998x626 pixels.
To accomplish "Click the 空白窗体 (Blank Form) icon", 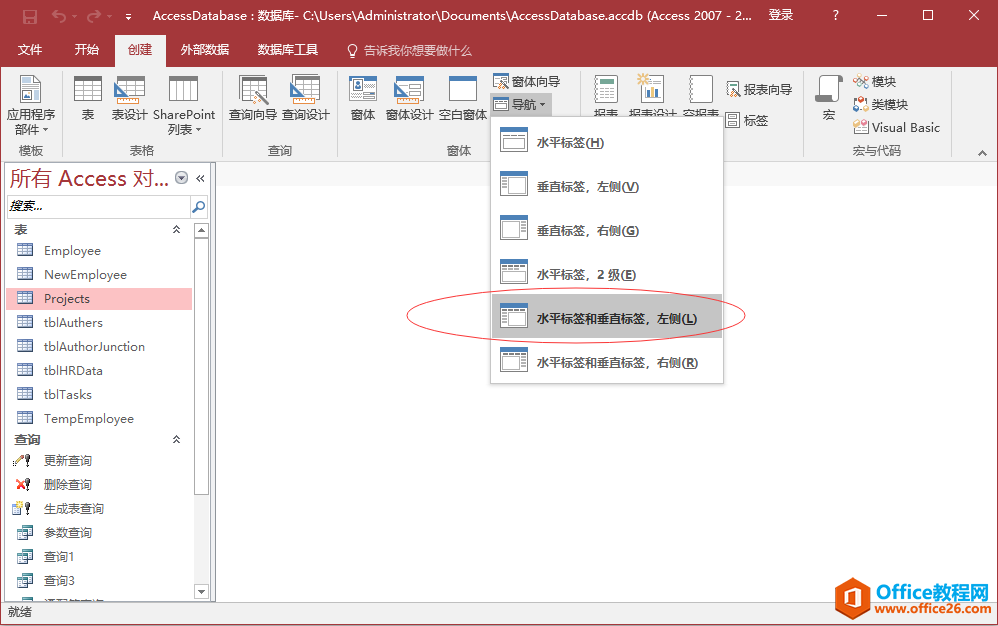I will (x=462, y=99).
